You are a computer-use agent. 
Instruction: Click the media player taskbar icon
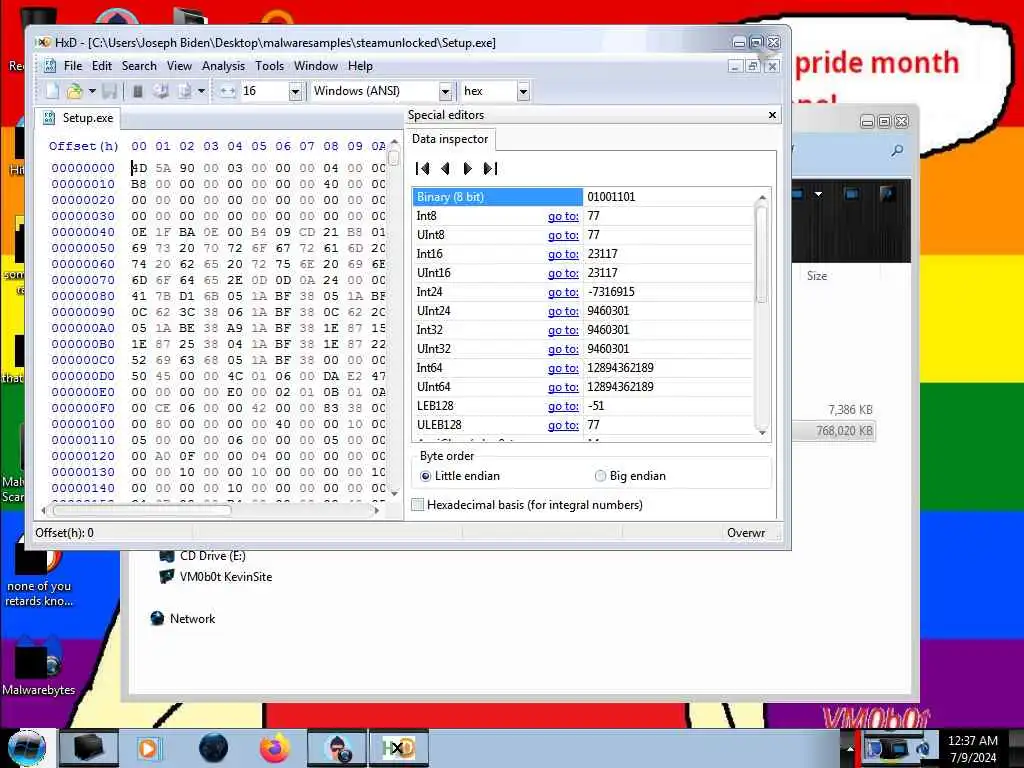pos(149,748)
